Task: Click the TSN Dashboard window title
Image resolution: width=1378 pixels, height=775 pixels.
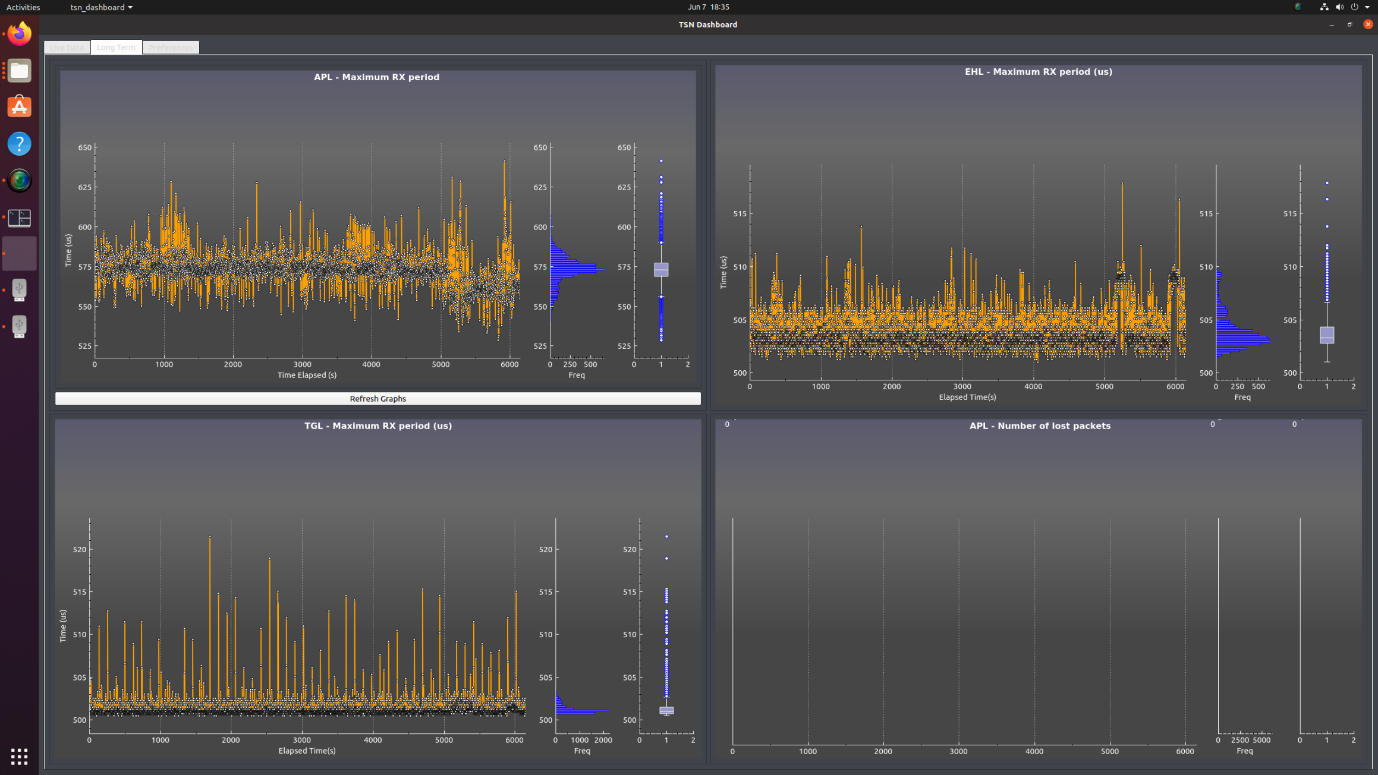Action: [x=709, y=24]
